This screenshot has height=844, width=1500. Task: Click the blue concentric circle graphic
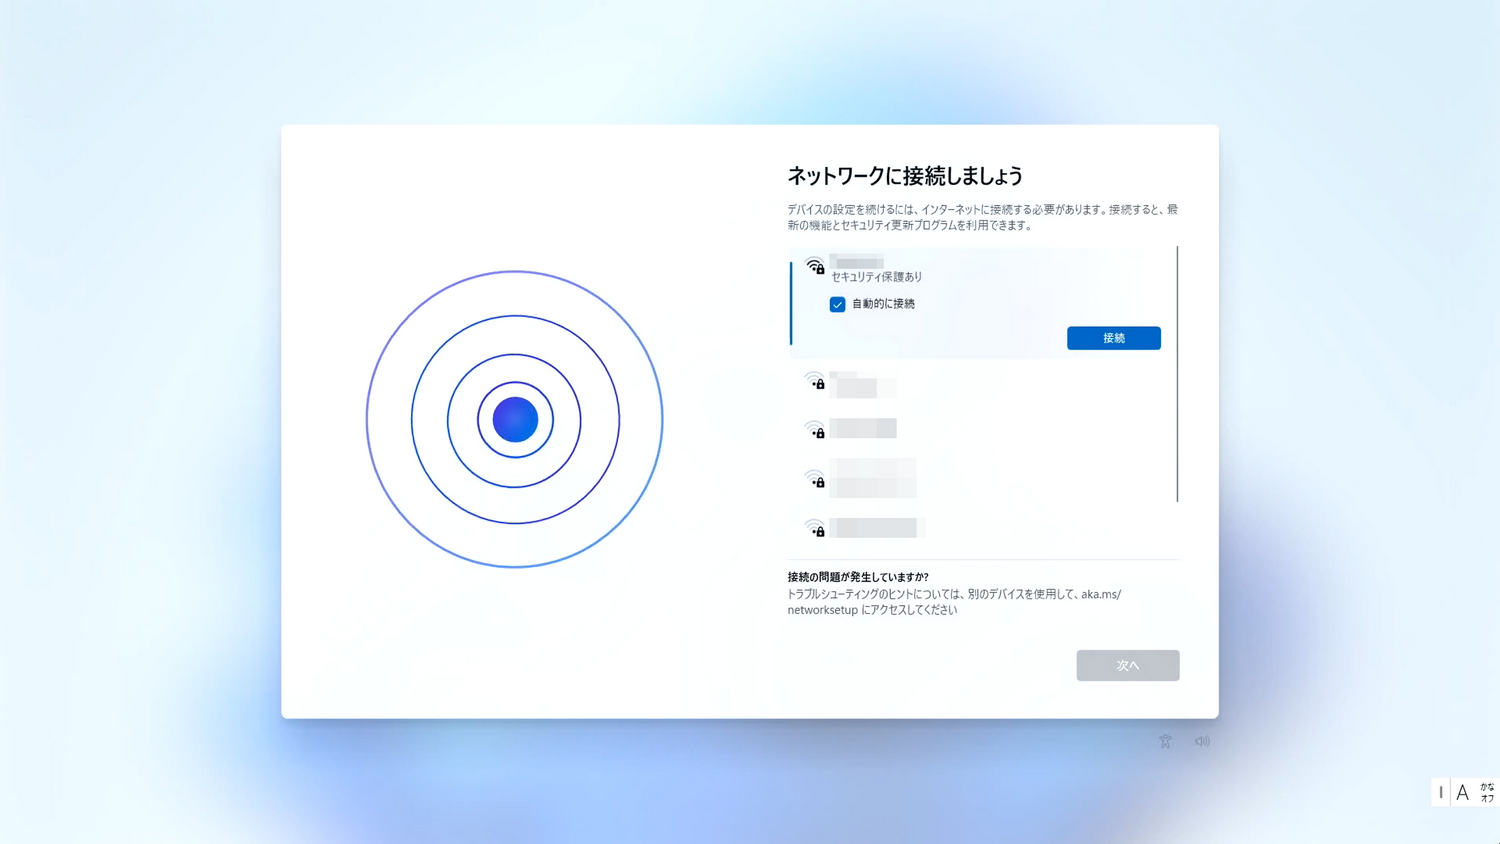[x=515, y=420]
